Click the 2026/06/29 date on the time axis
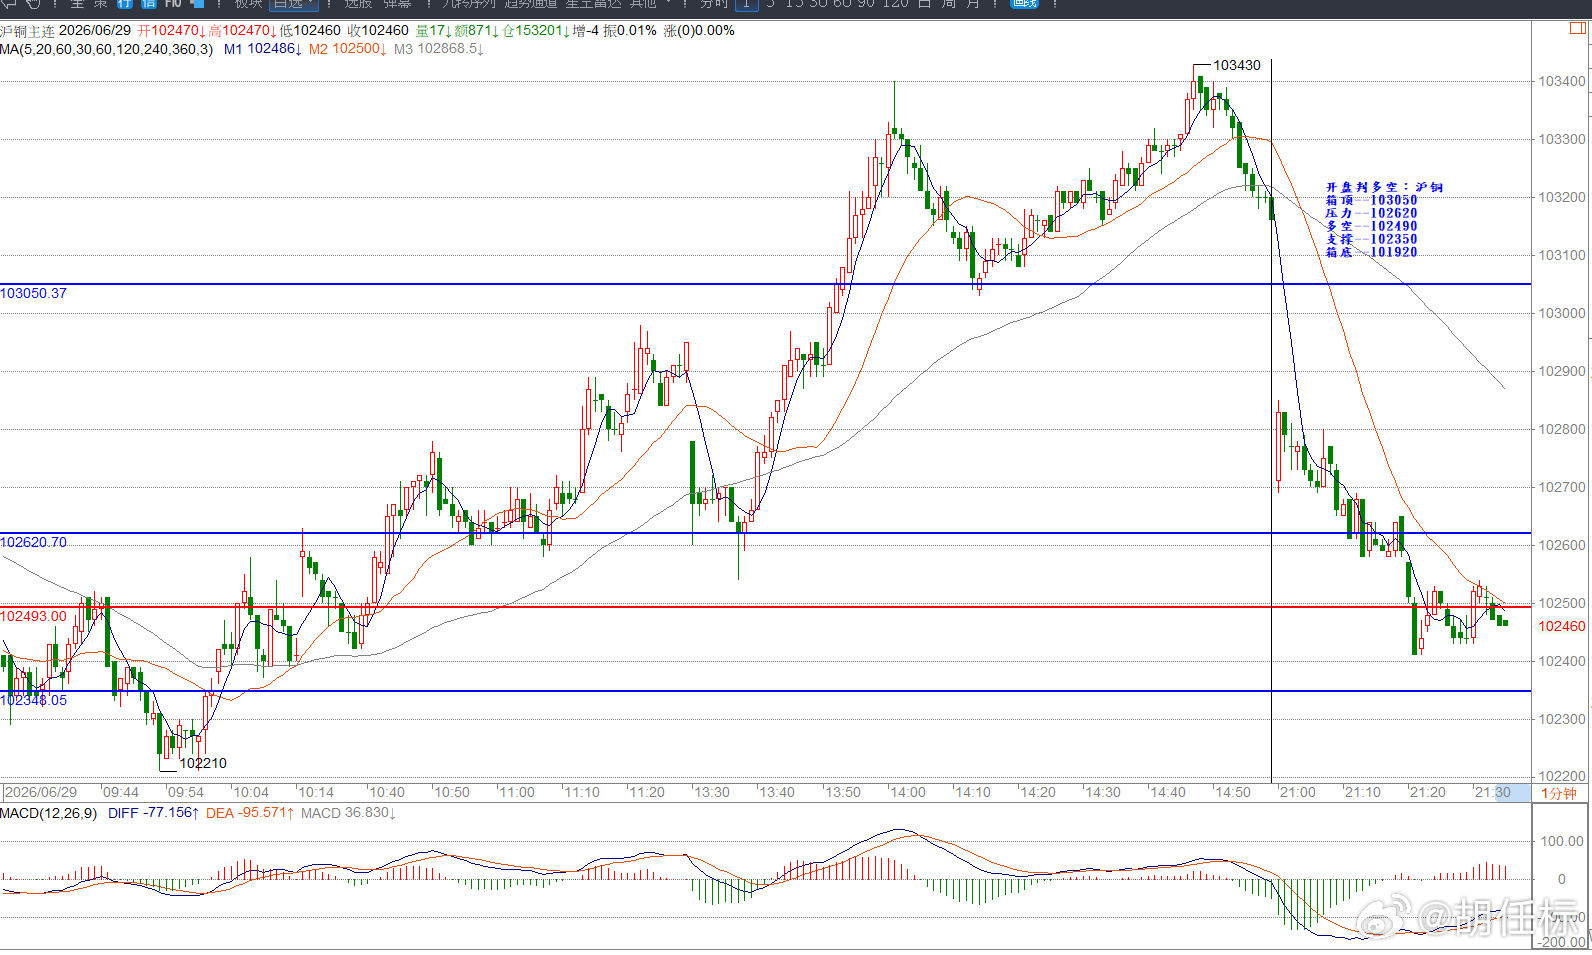Screen dimensions: 1592x955 [x=40, y=792]
